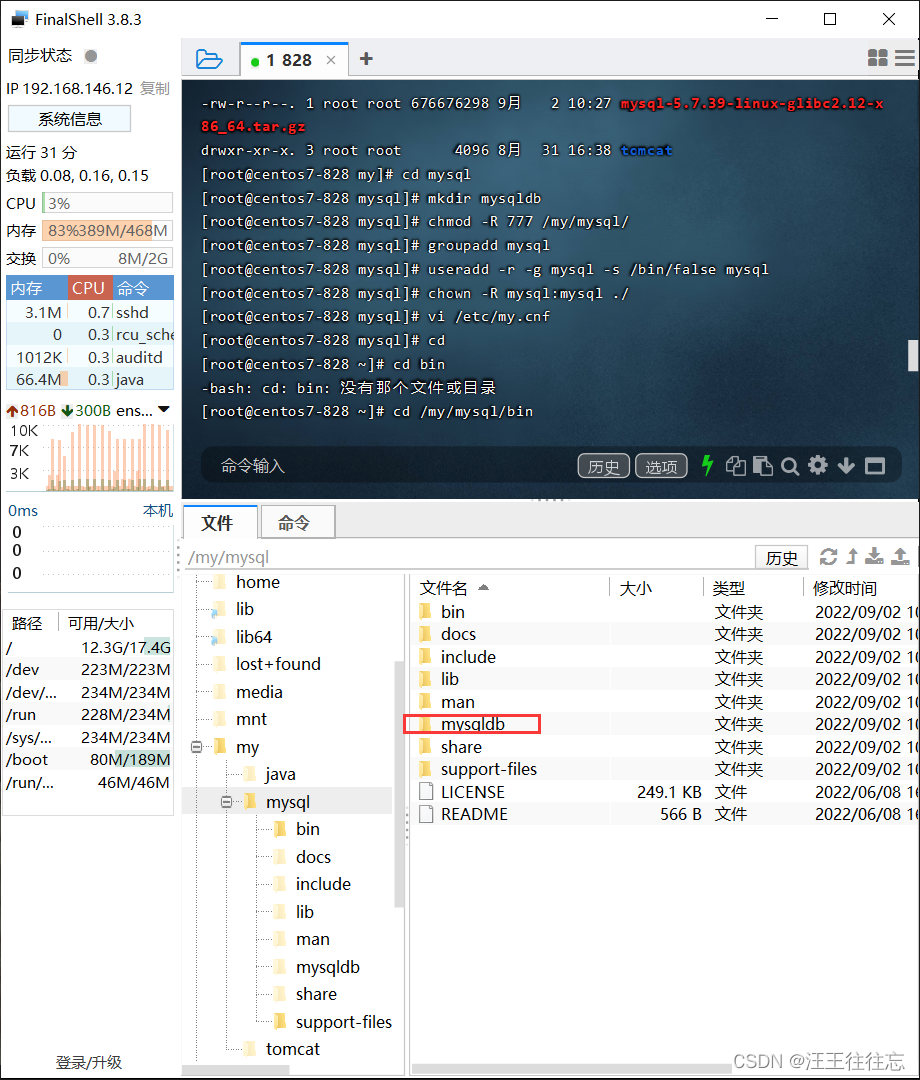The image size is (920, 1080).
Task: Click the CPU usage progress bar
Action: (x=106, y=203)
